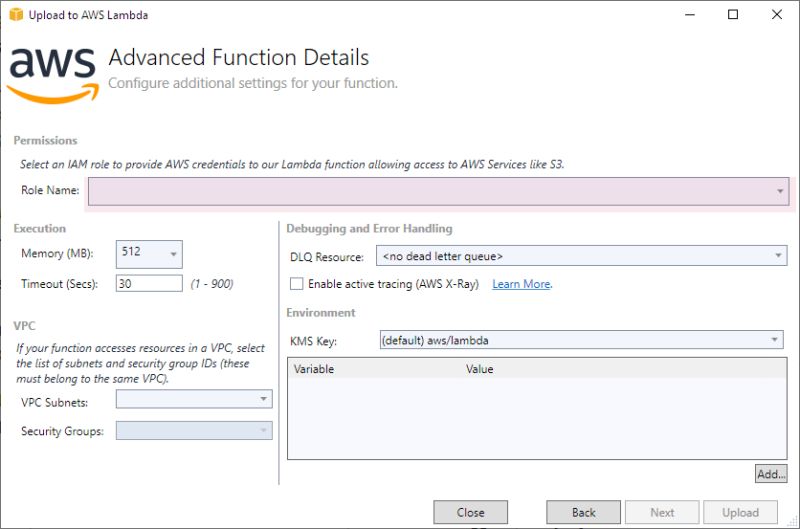Open the DLQ Resource dropdown
Viewport: 800px width, 529px height.
pyautogui.click(x=581, y=256)
